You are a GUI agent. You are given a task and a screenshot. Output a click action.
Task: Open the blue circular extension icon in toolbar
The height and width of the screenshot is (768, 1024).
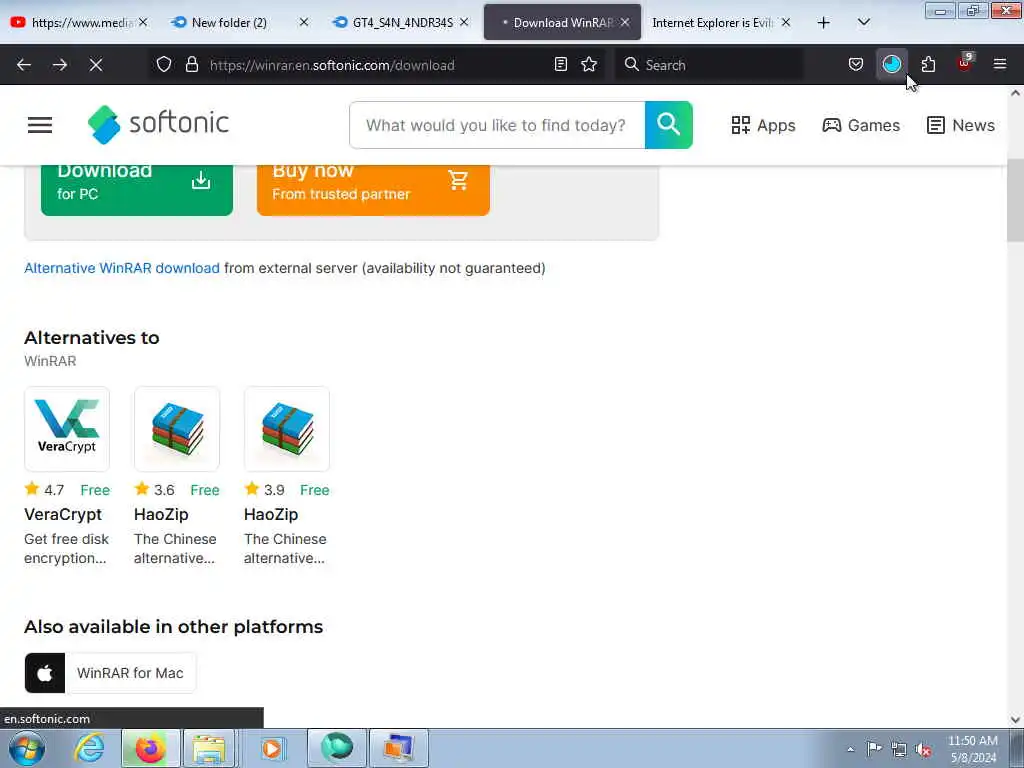click(891, 64)
